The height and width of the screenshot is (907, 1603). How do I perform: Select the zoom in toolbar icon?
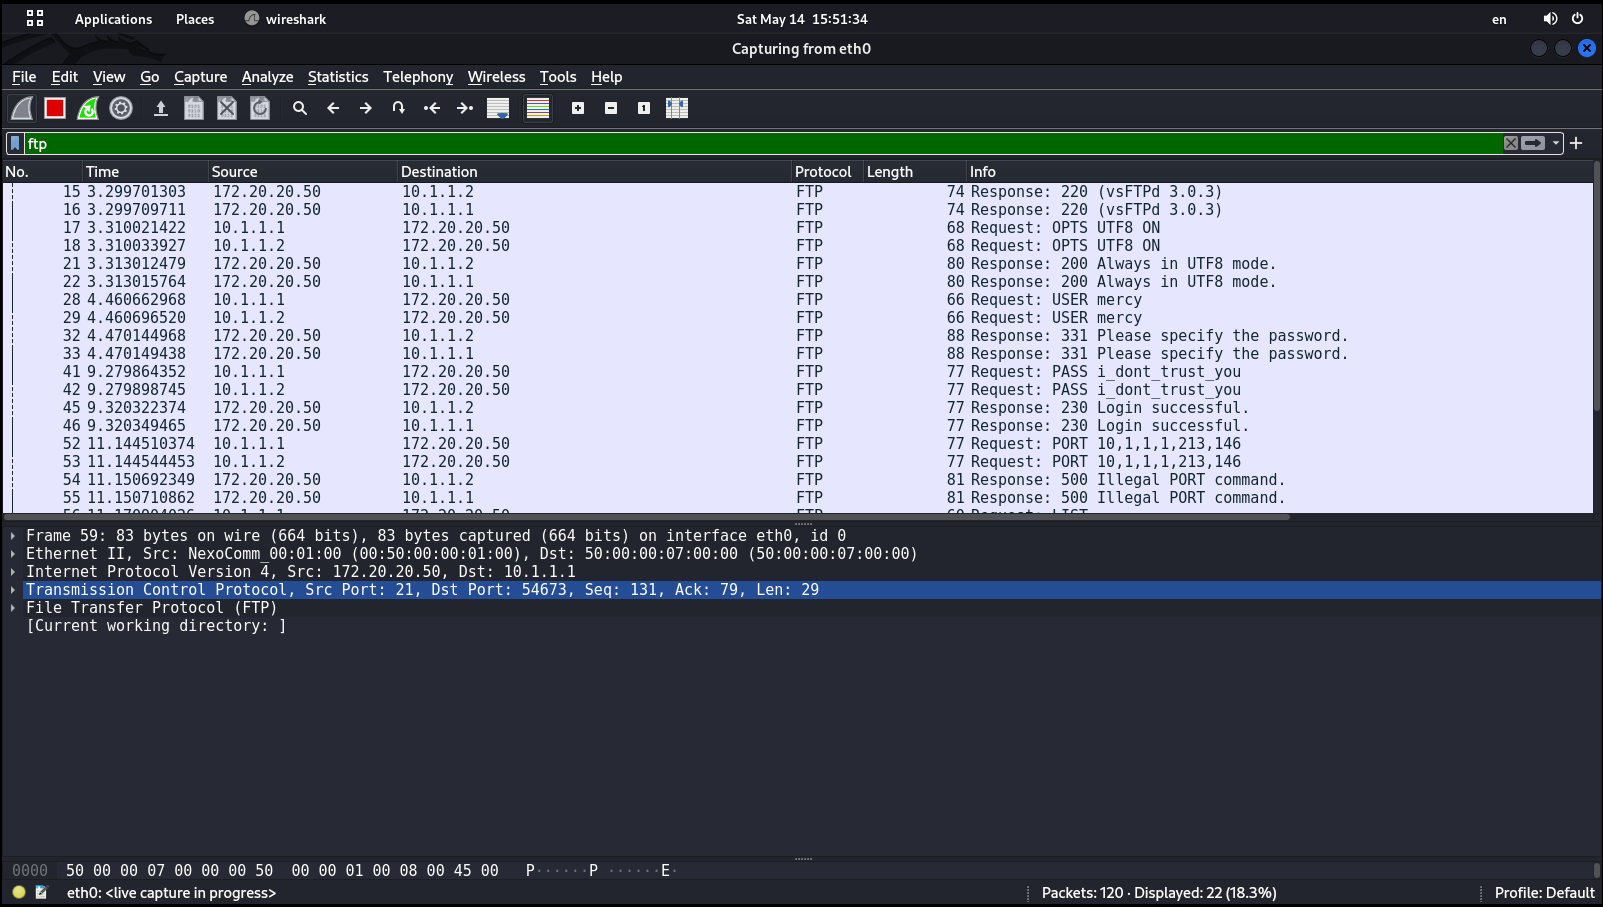577,108
